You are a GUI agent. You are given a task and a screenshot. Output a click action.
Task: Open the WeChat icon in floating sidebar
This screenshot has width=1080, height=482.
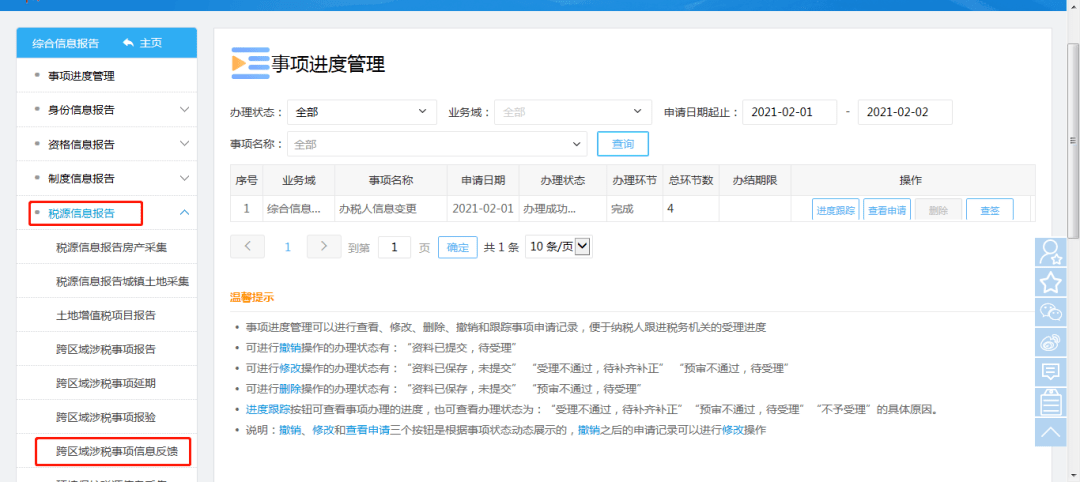tap(1050, 312)
